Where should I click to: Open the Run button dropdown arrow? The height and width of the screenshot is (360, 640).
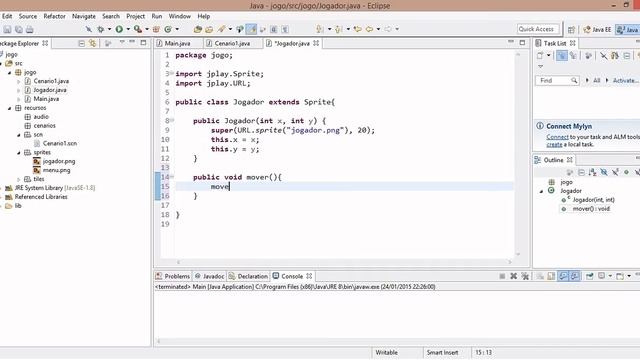pyautogui.click(x=128, y=29)
